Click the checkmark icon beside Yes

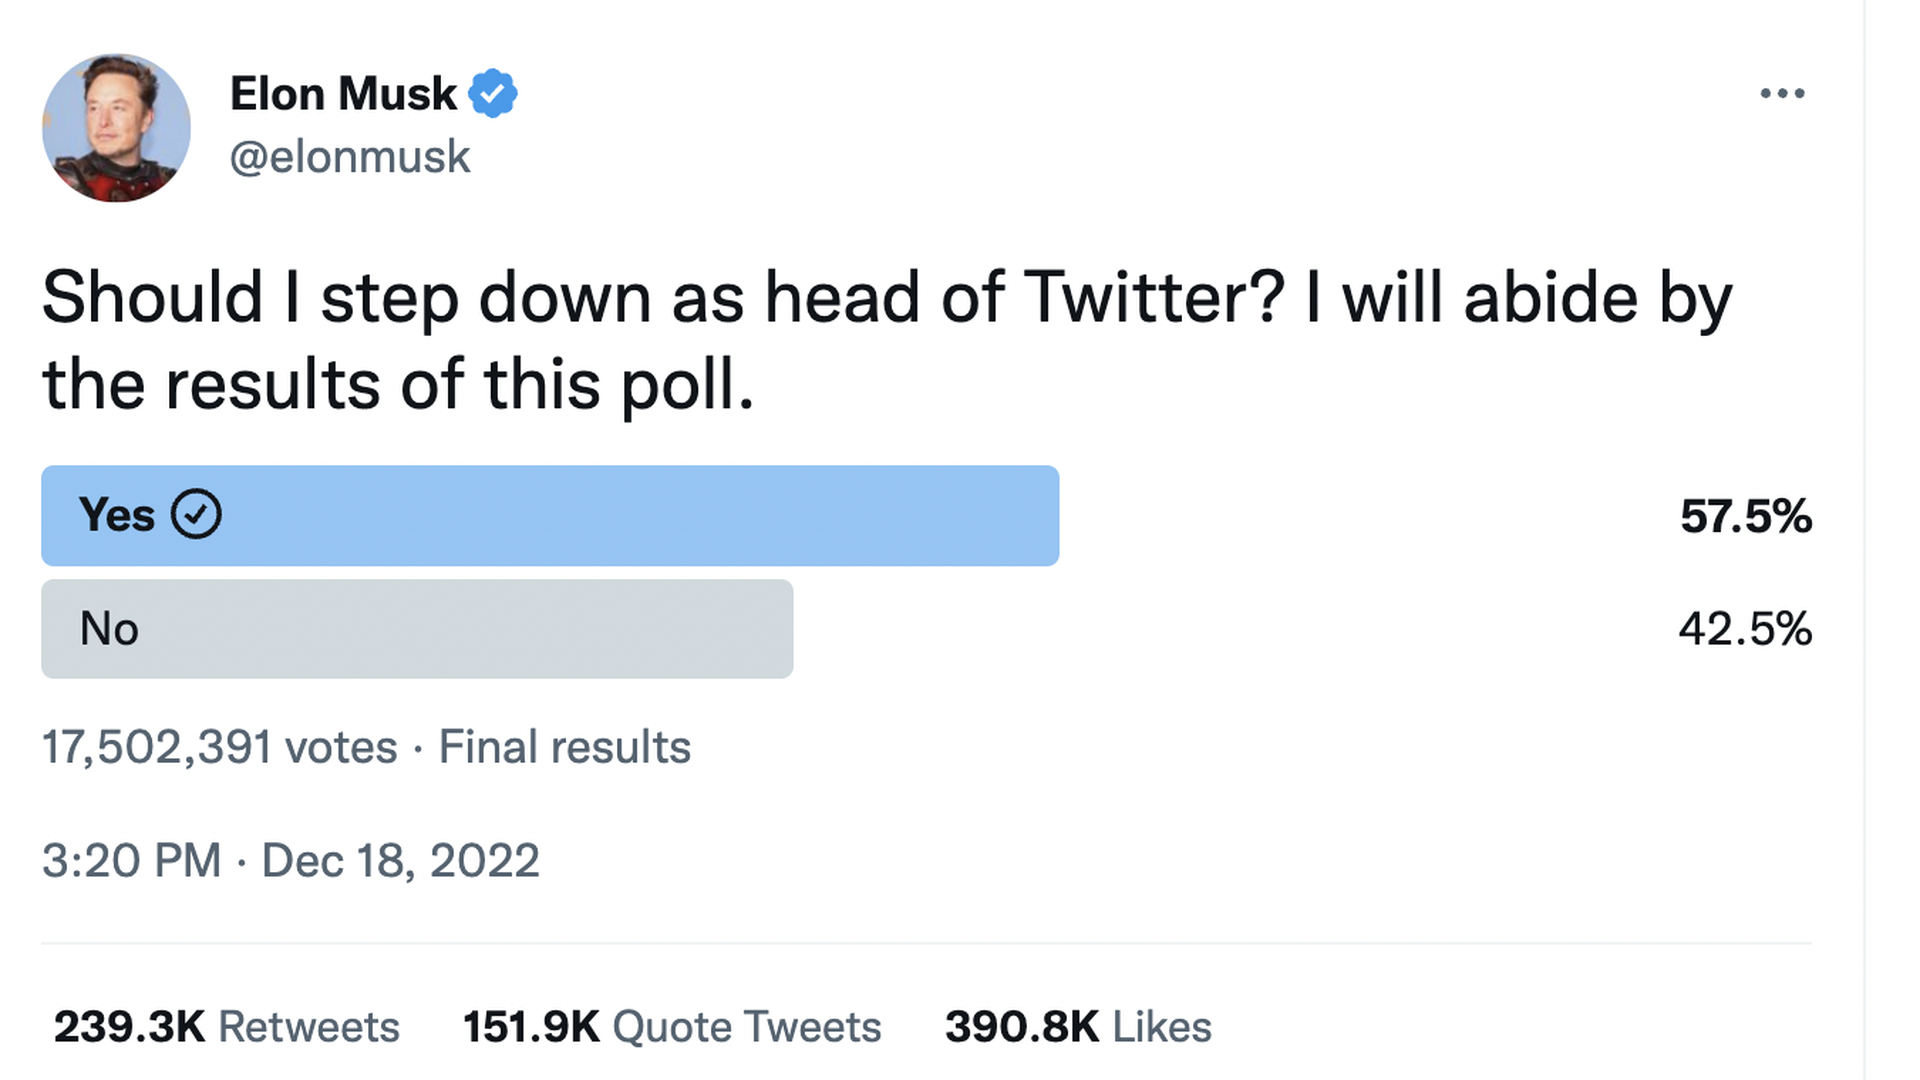(x=196, y=515)
